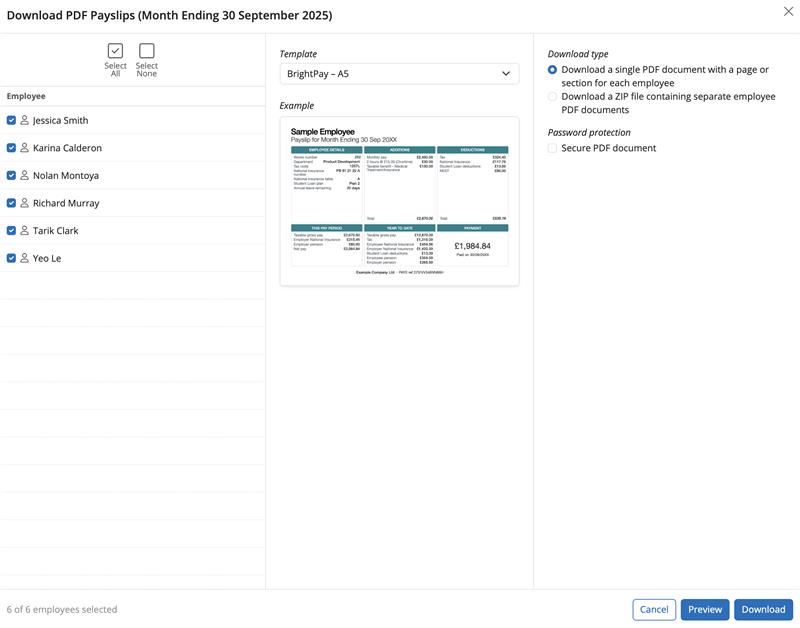
Task: Click the Employee column header
Action: click(x=26, y=96)
